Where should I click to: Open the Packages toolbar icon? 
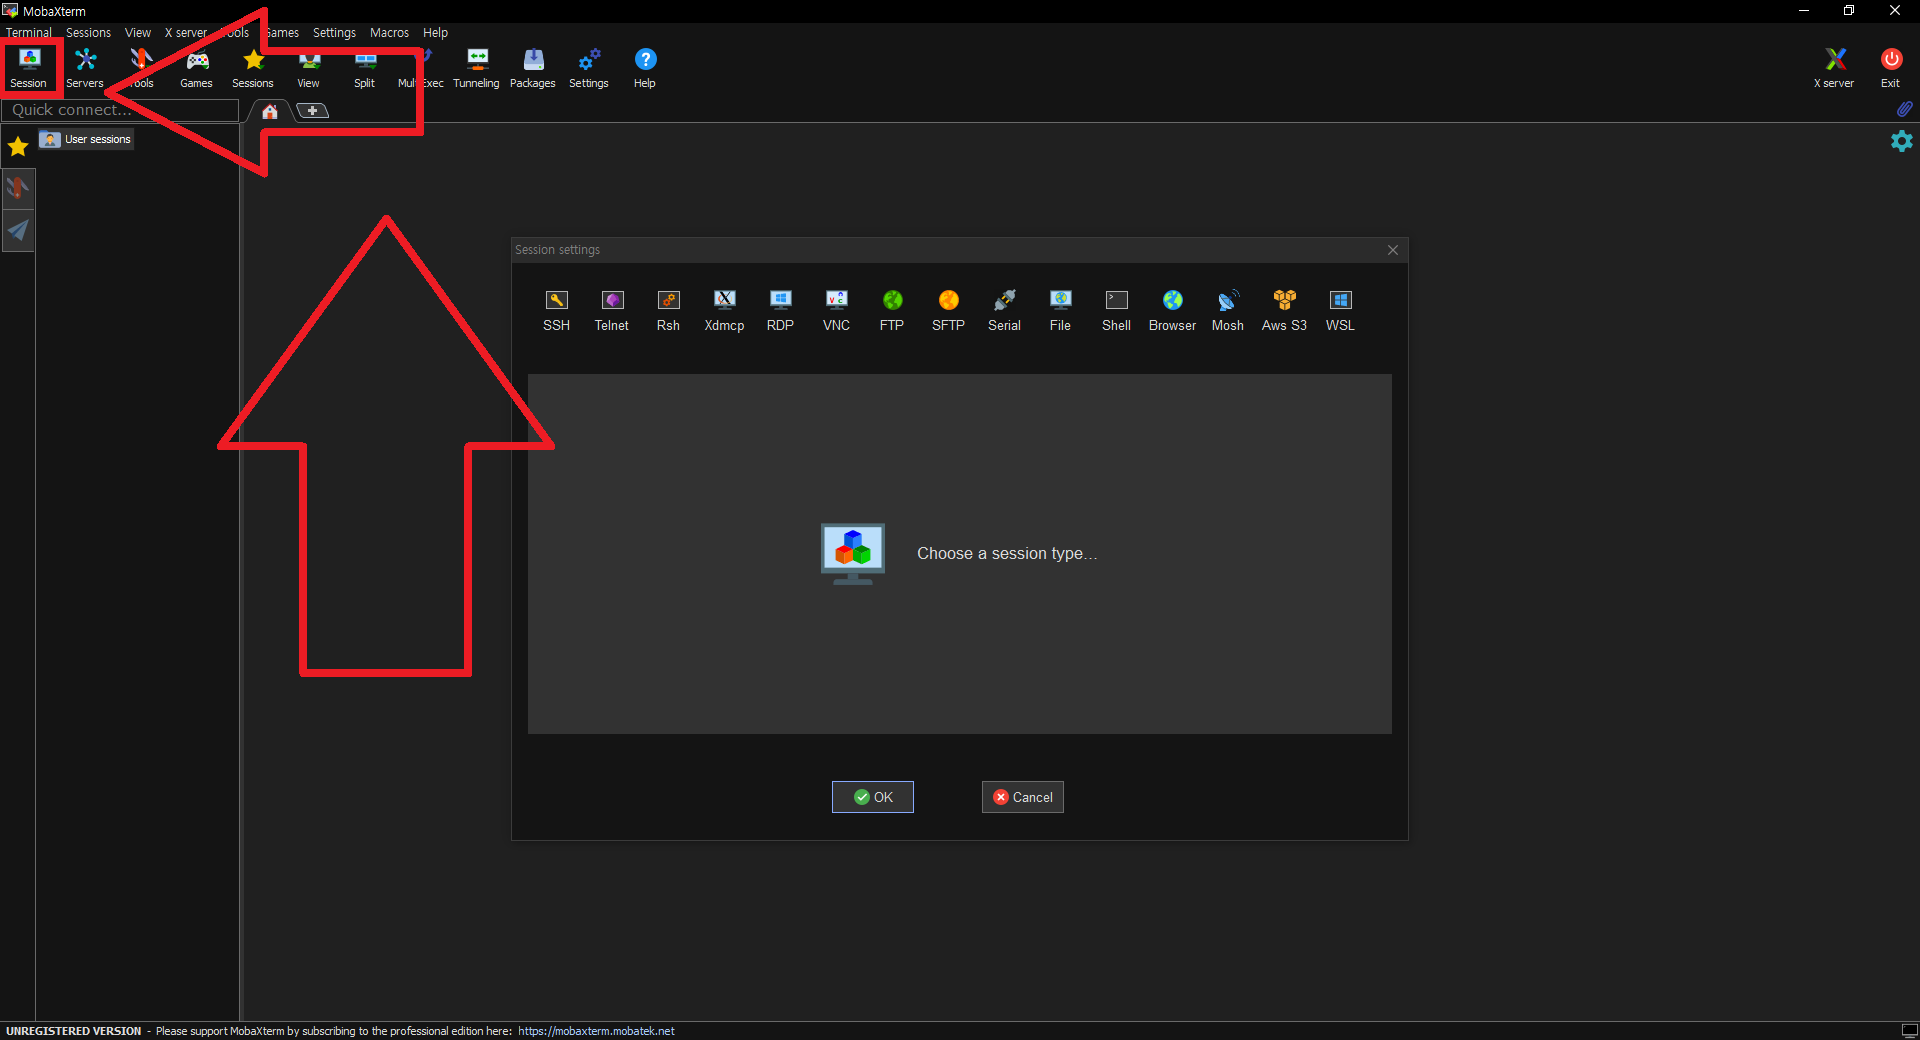(533, 68)
